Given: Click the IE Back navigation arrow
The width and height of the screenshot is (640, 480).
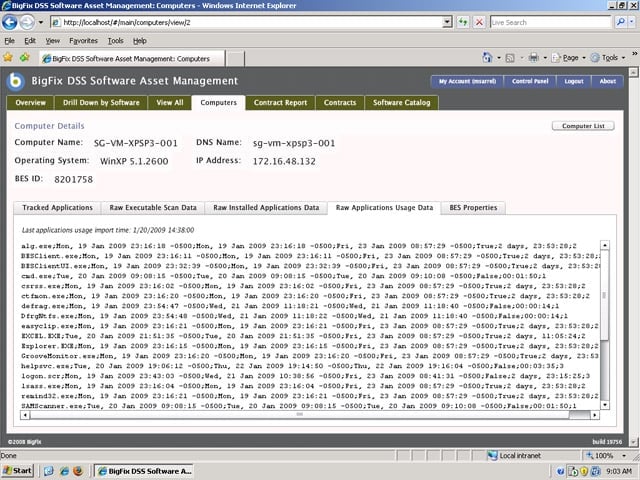Looking at the screenshot, I should click(x=9, y=22).
